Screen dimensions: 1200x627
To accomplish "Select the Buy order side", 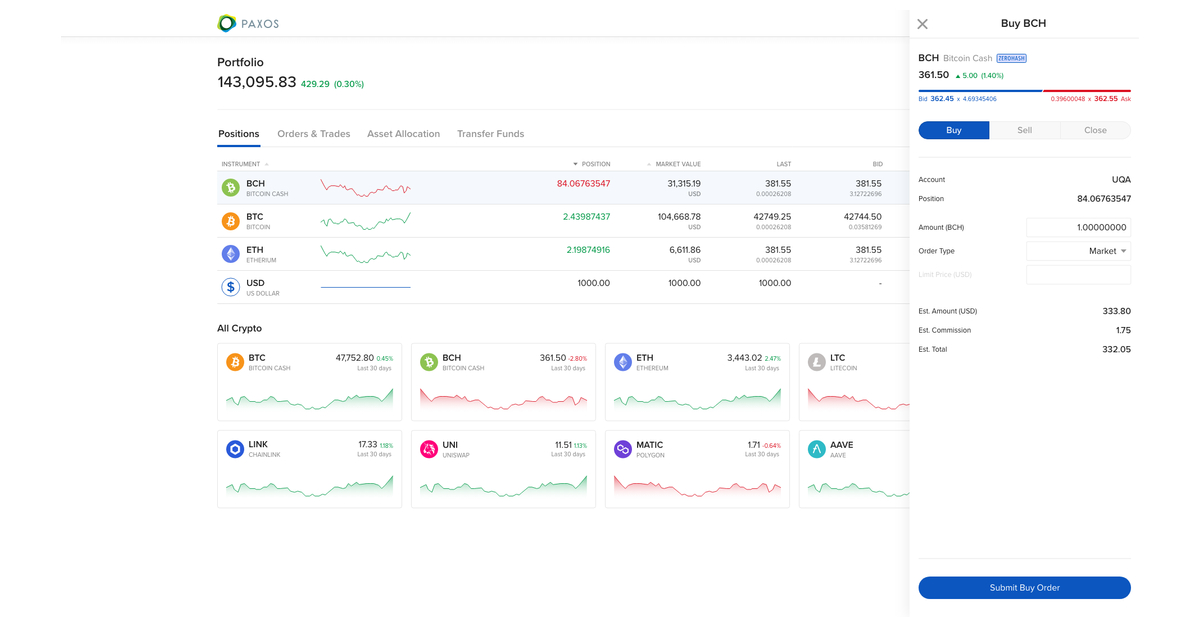I will point(954,130).
